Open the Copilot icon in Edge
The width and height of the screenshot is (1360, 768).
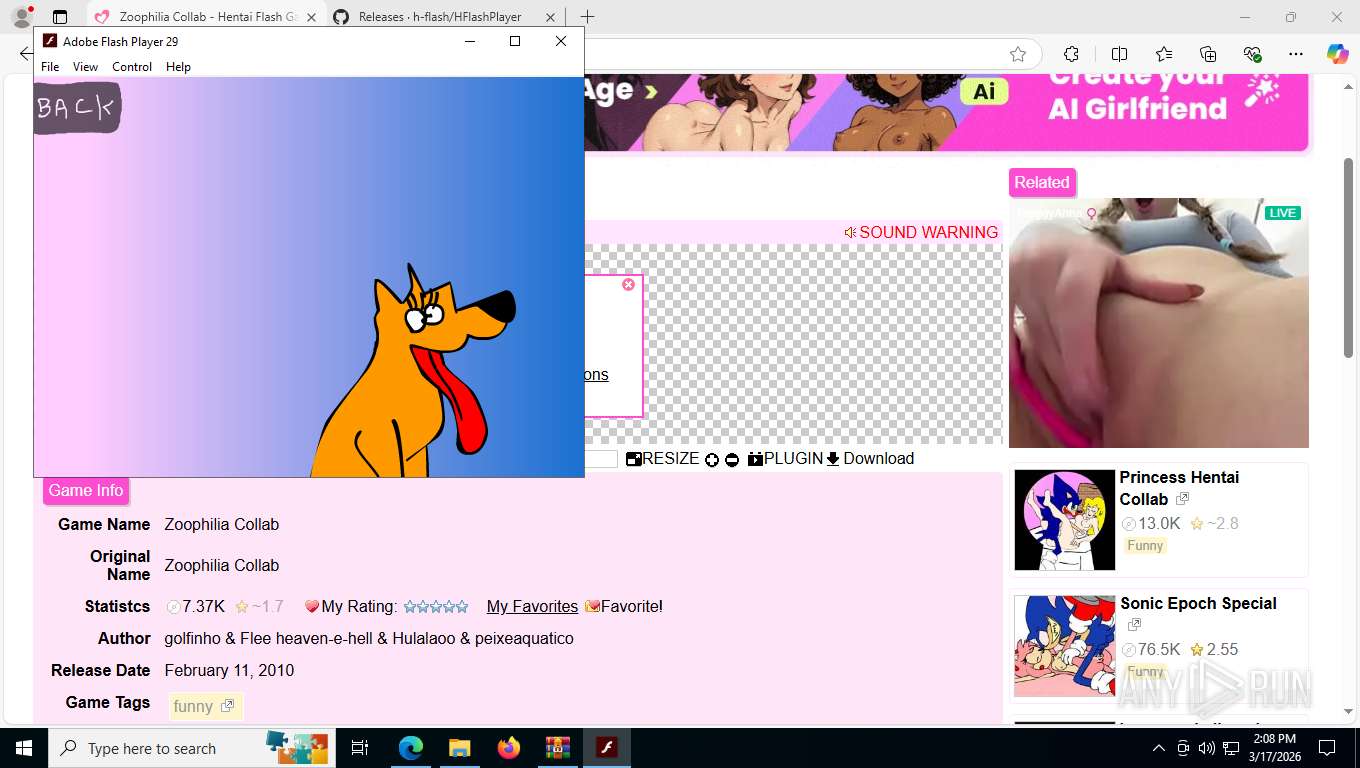(x=1337, y=54)
